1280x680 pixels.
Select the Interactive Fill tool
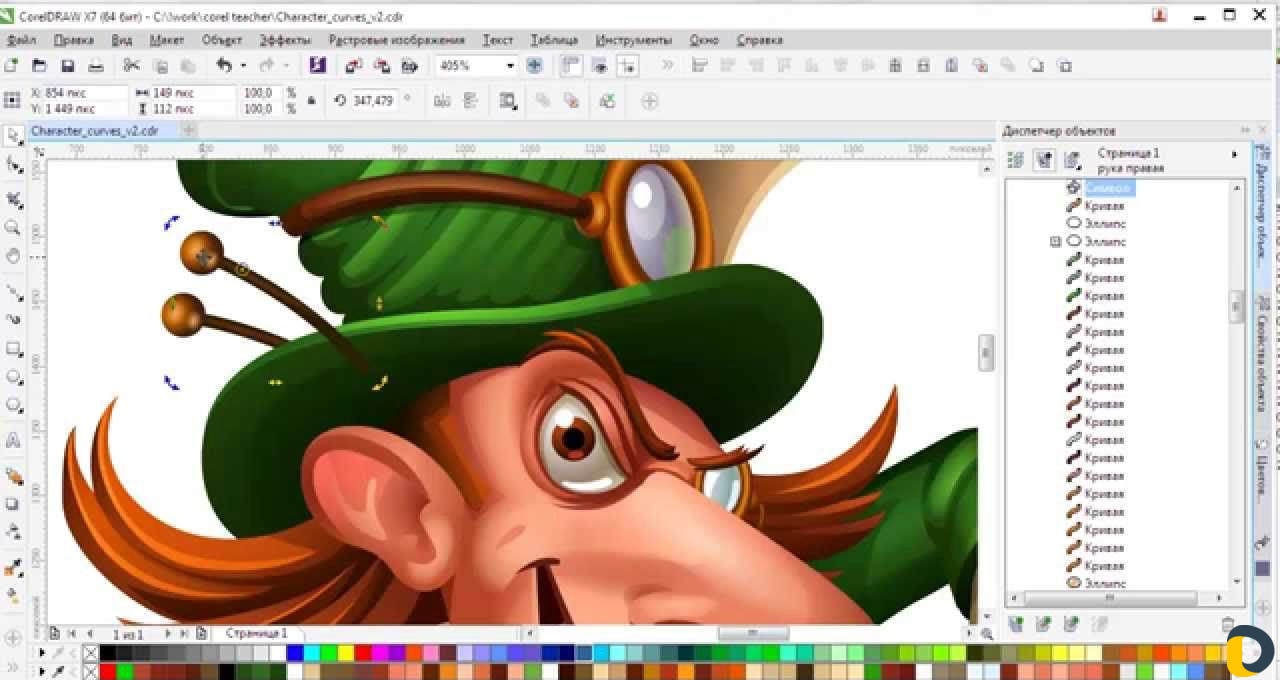pyautogui.click(x=13, y=596)
